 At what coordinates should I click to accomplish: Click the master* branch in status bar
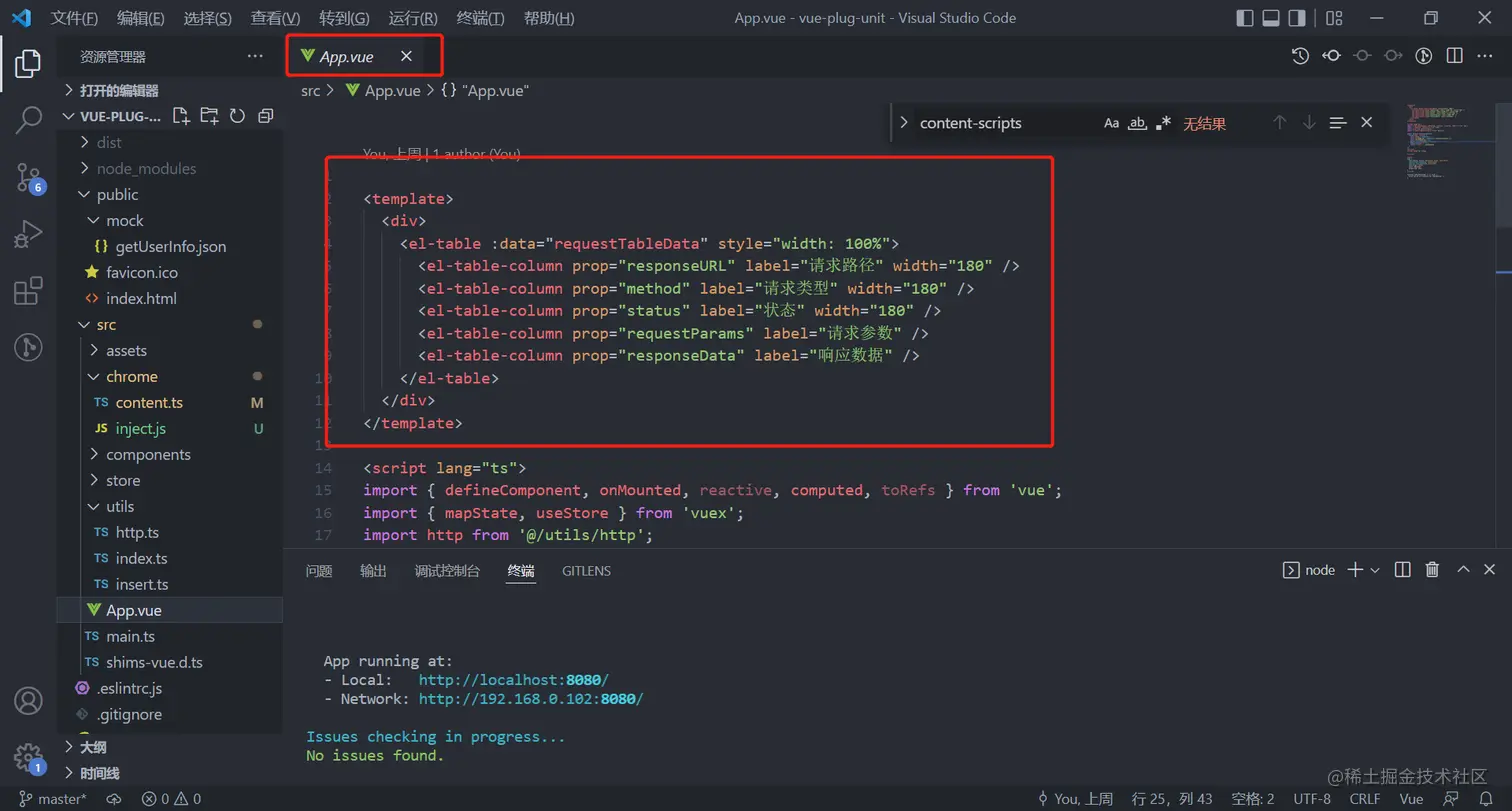coord(53,799)
